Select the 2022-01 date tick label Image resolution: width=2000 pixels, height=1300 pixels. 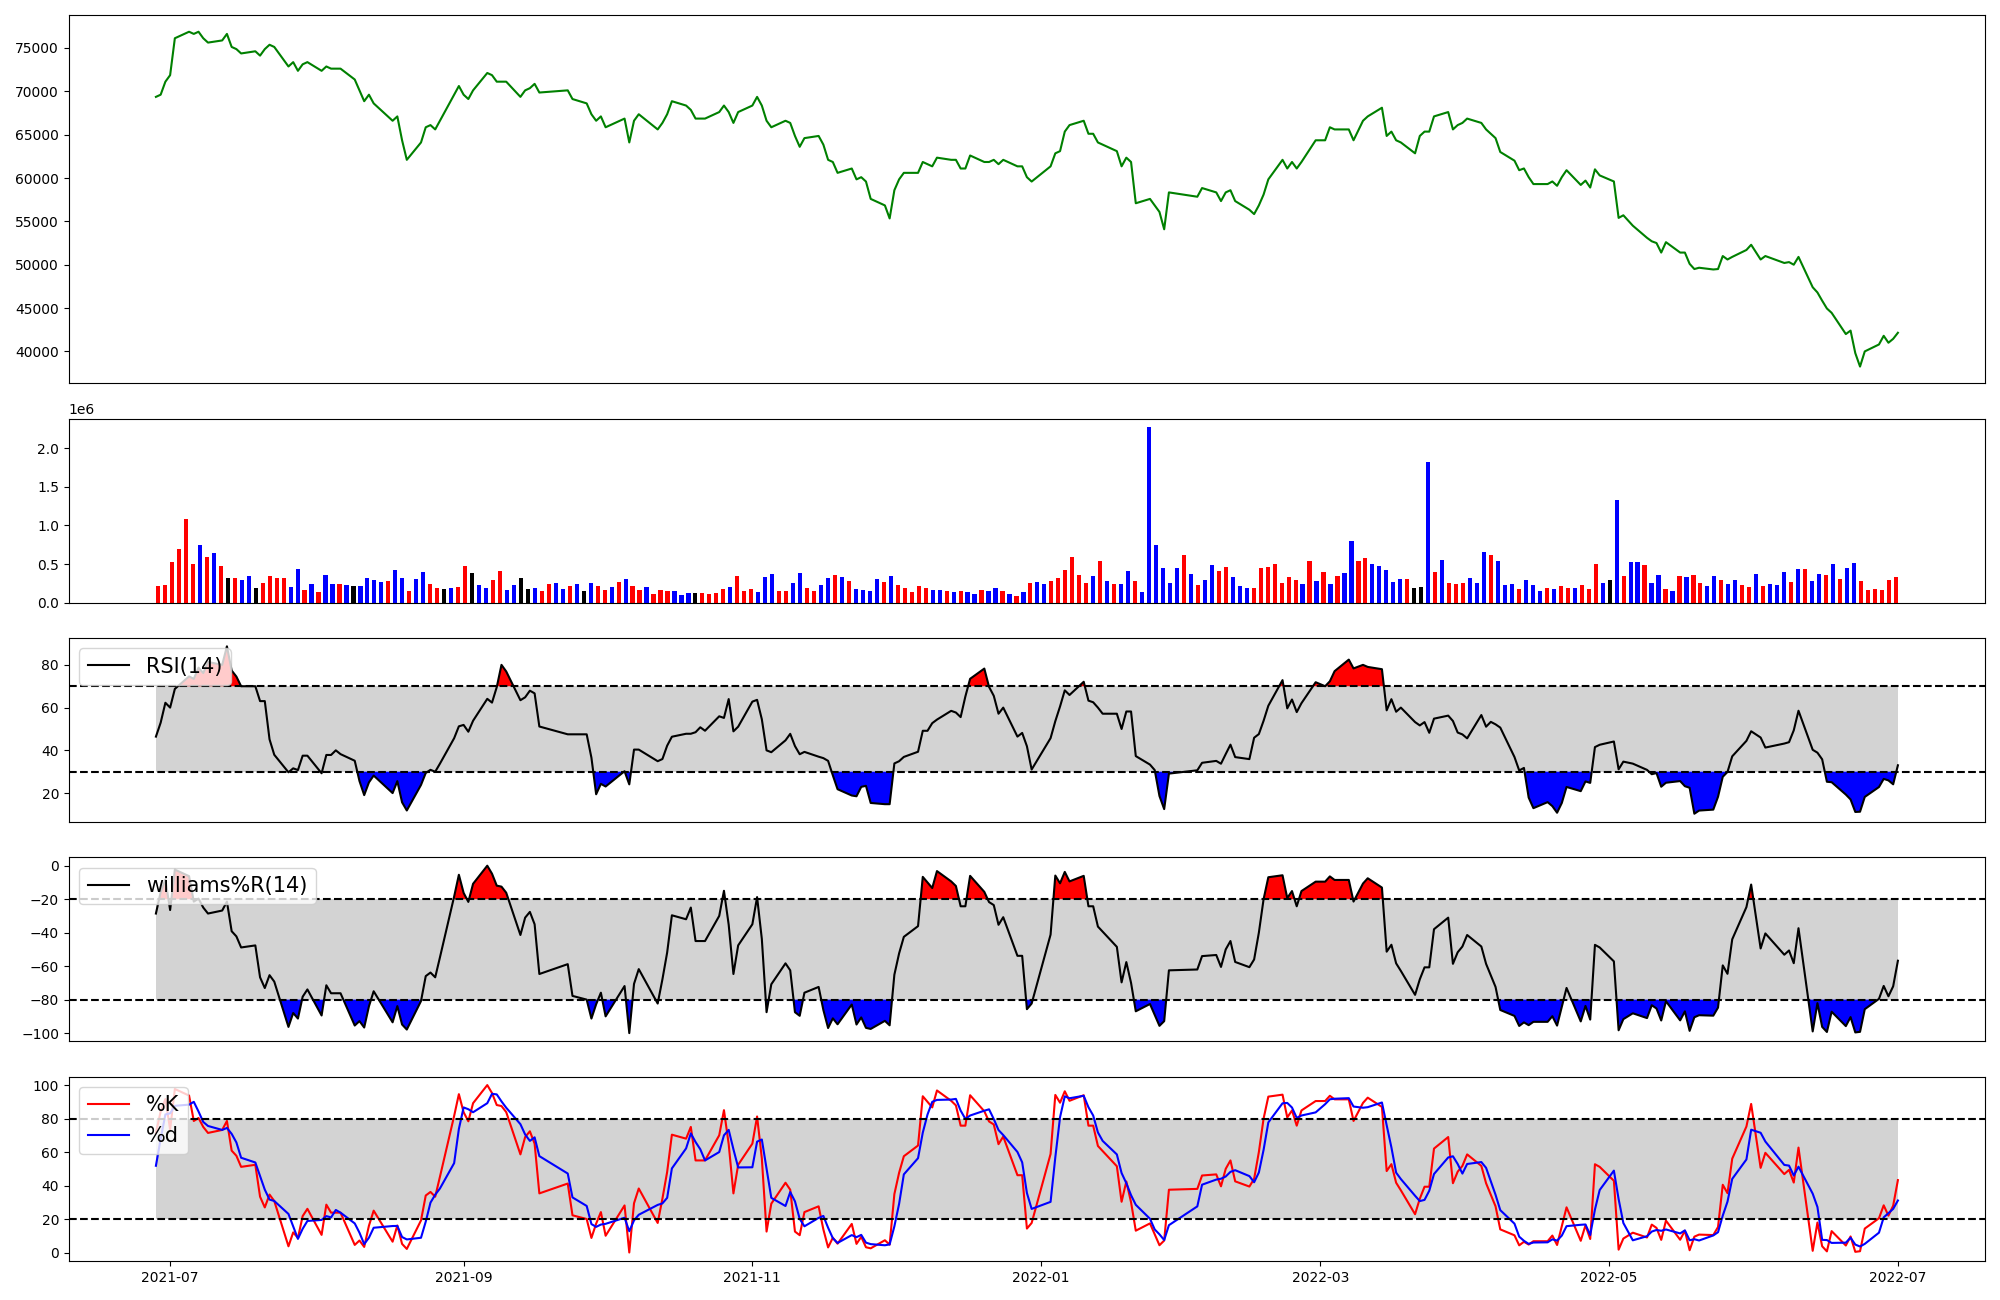coord(1041,1277)
